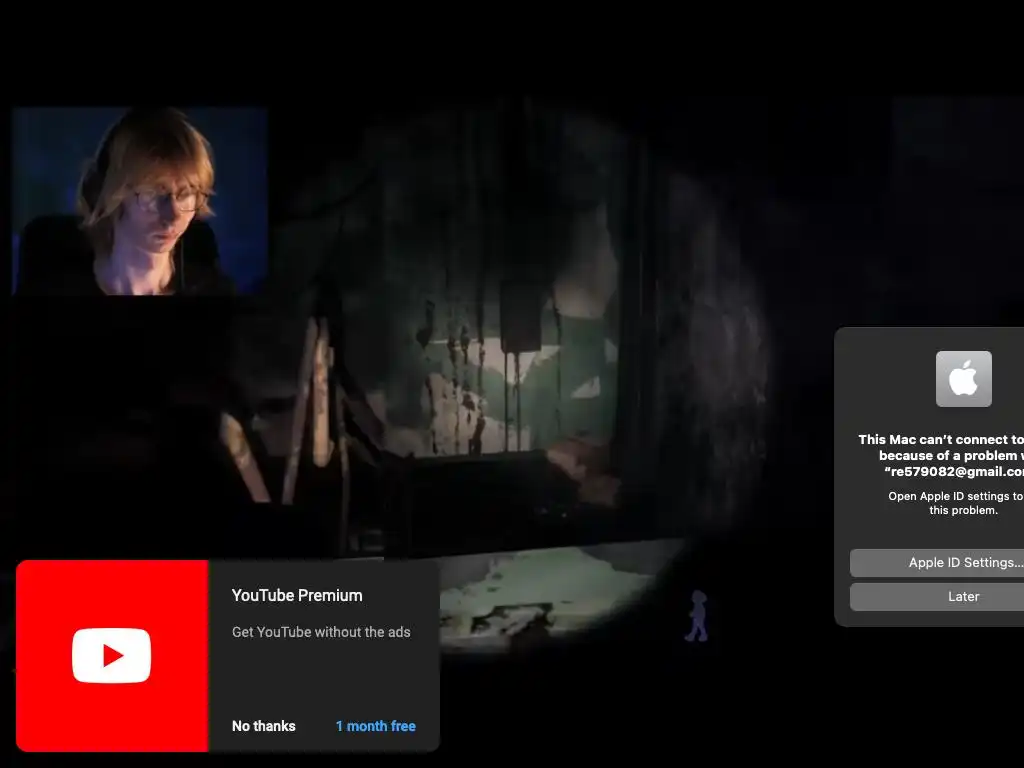Click the red YouTube logo tile
Screen dimensions: 1024x768
(x=112, y=655)
